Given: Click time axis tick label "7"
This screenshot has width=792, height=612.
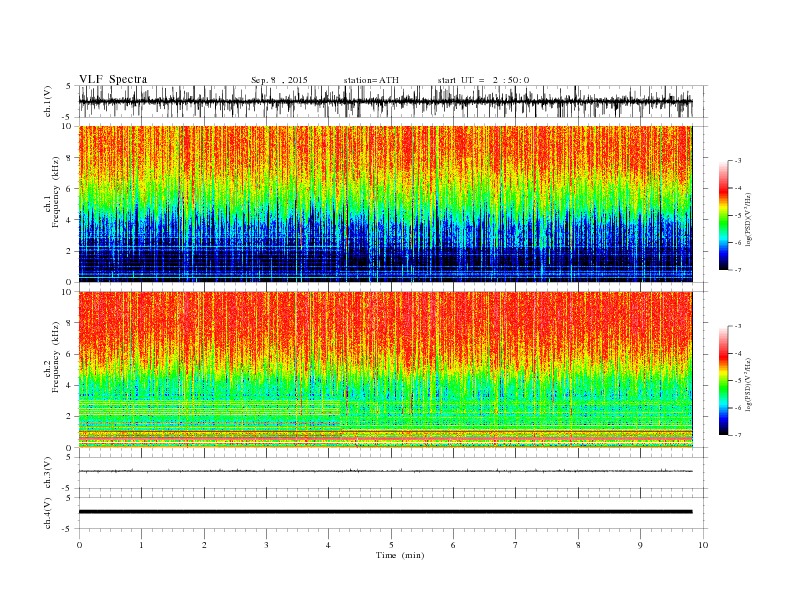Looking at the screenshot, I should 516,545.
